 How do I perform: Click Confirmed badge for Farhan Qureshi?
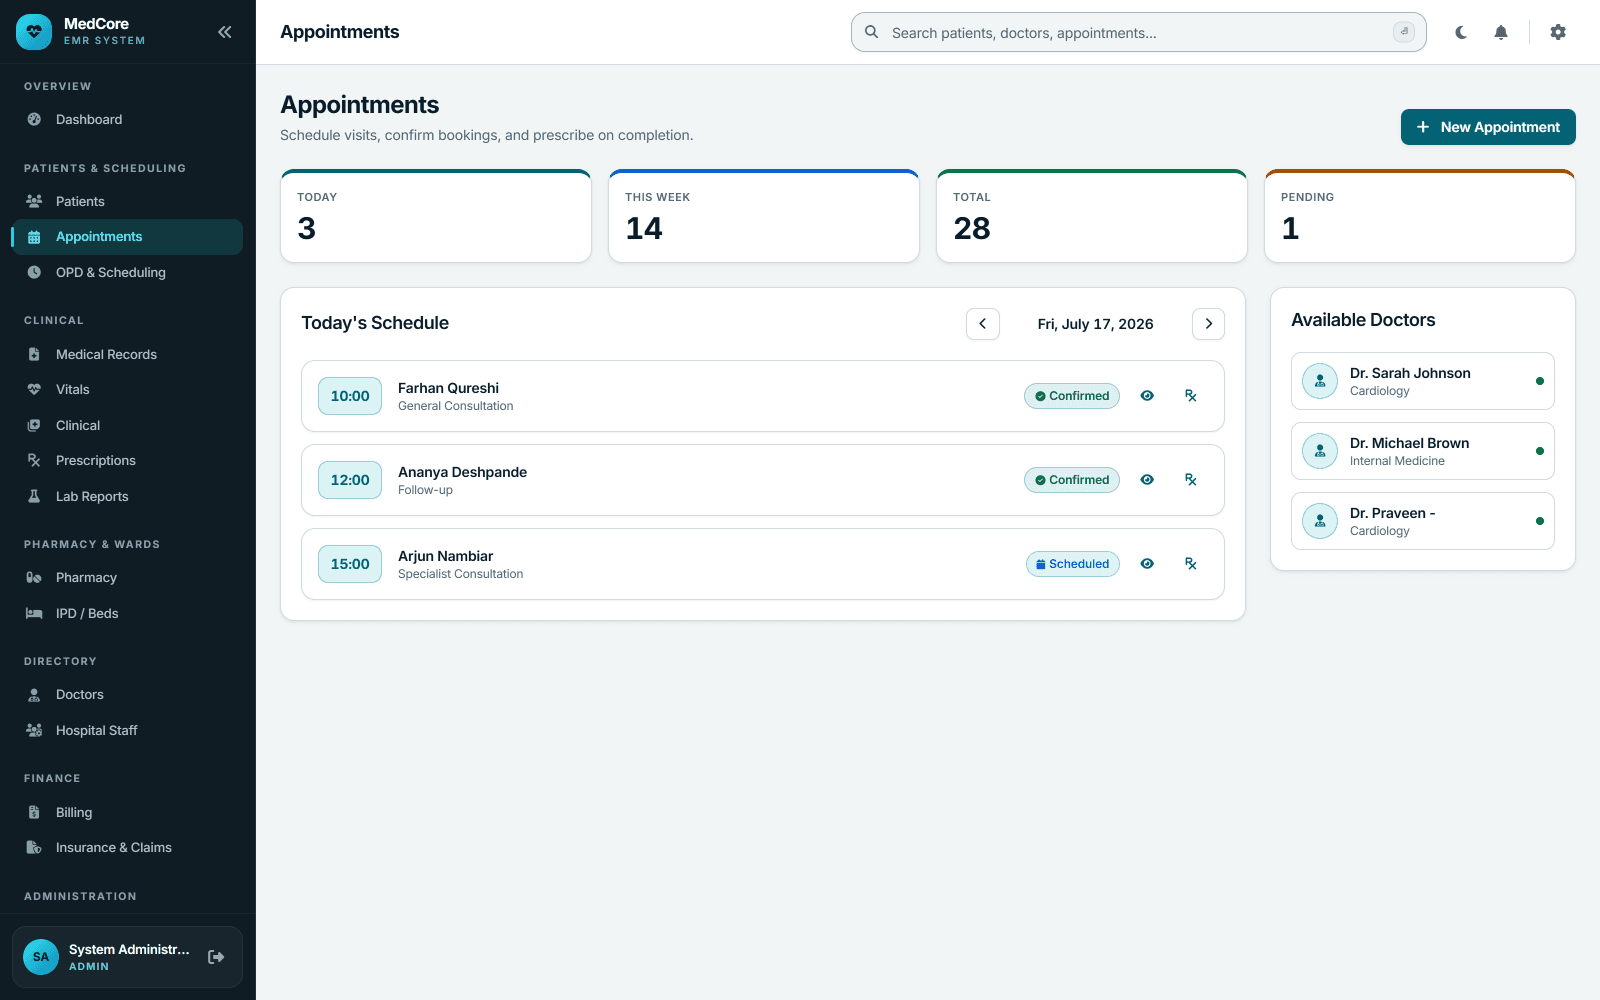pyautogui.click(x=1072, y=396)
